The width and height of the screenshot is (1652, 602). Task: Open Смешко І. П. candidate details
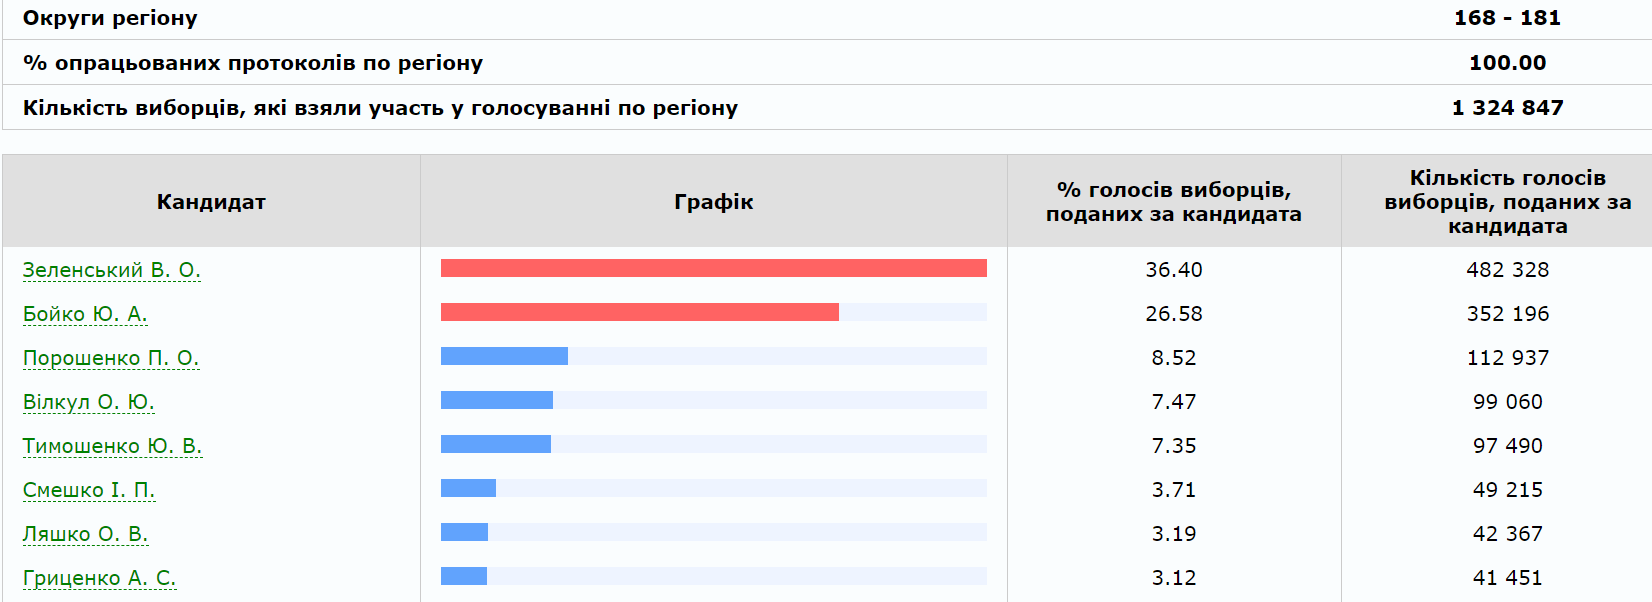[89, 490]
